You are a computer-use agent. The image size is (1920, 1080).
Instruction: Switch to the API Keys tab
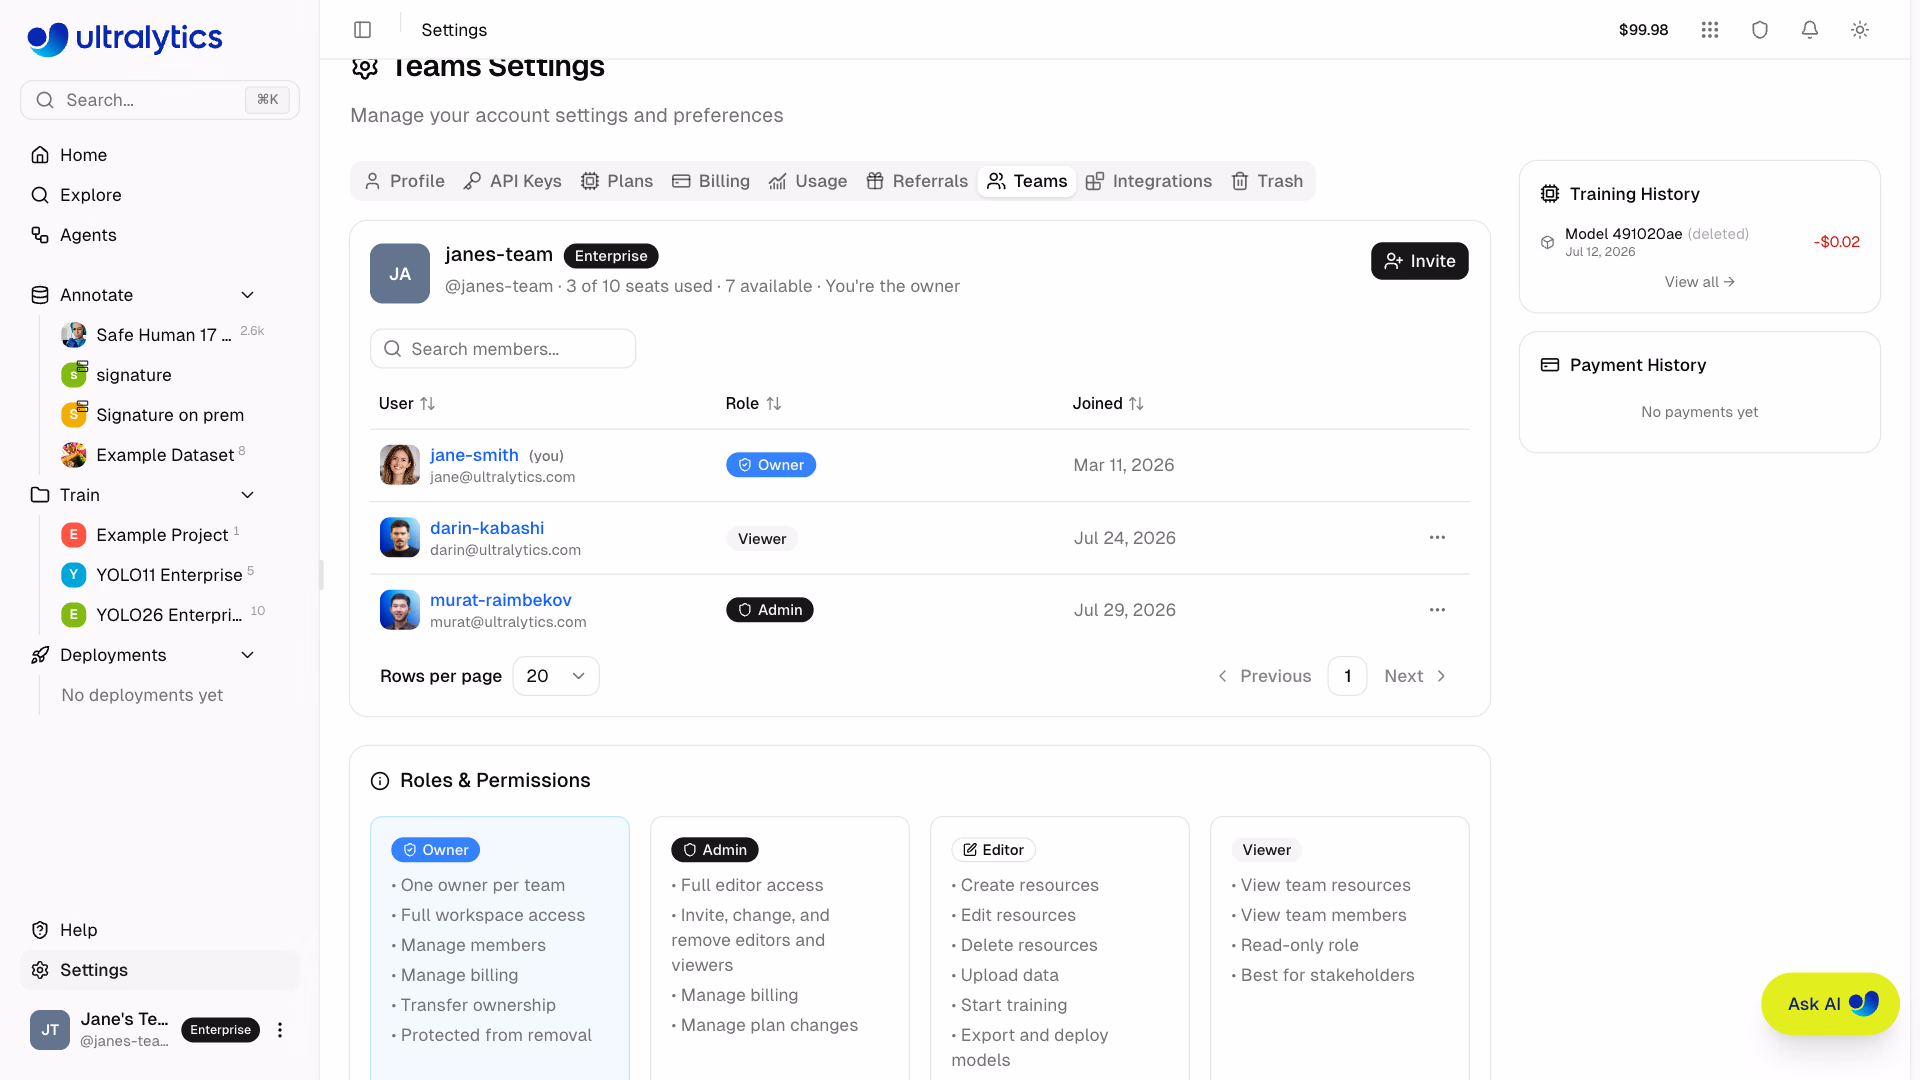513,181
